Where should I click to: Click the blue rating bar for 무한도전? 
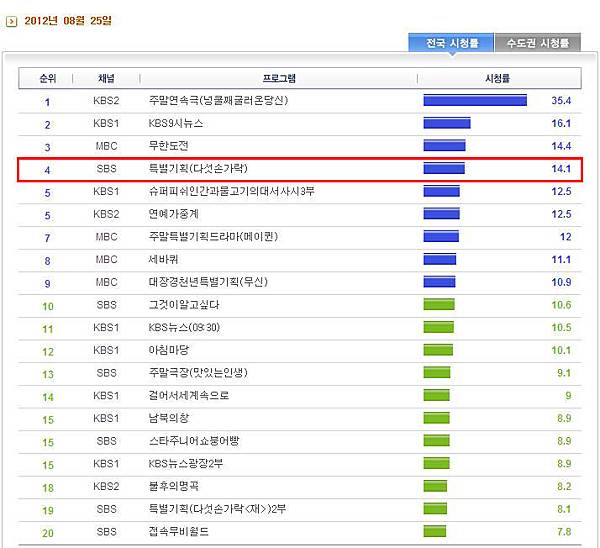click(x=444, y=145)
